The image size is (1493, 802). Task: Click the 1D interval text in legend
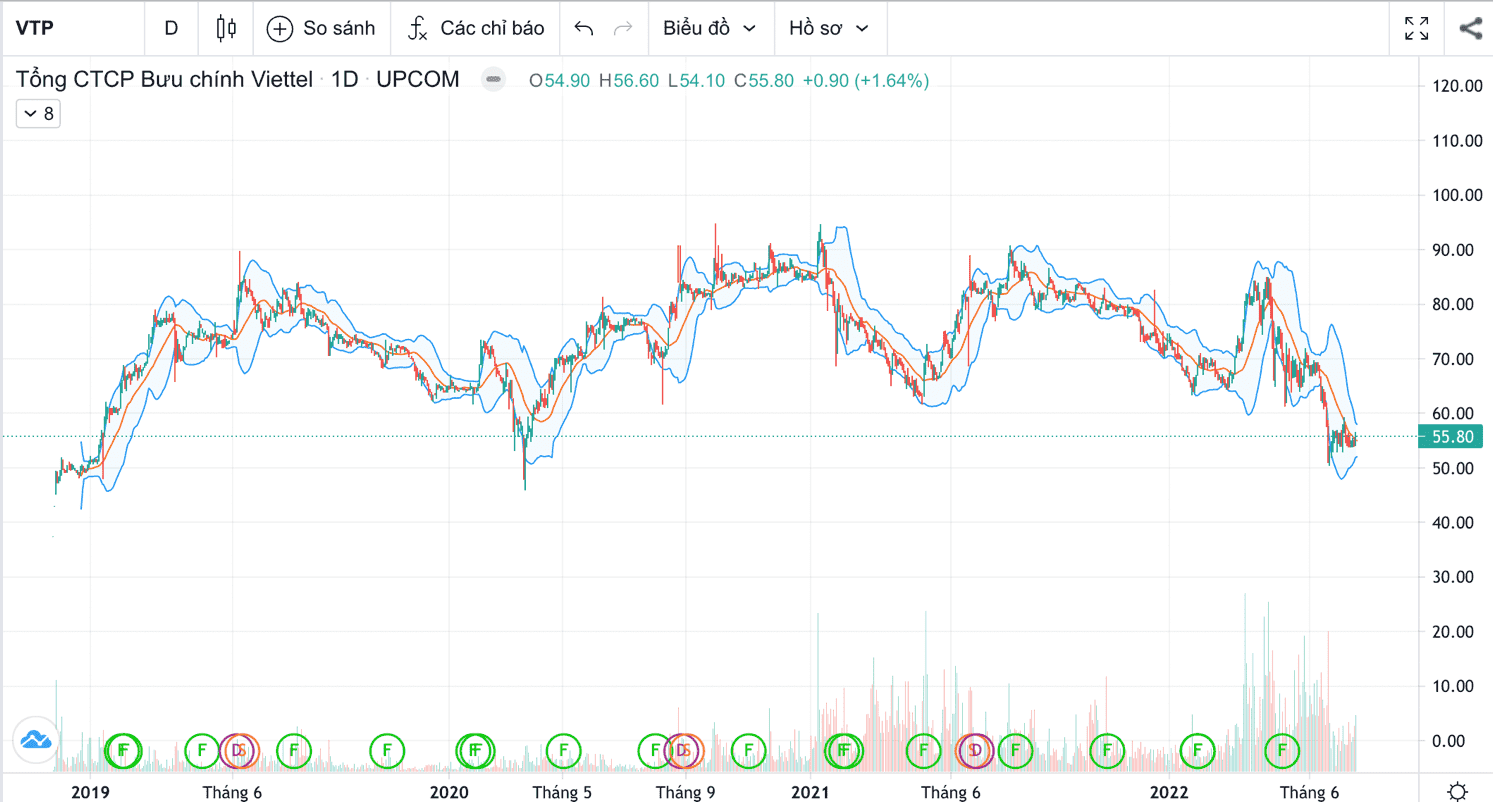click(x=345, y=80)
